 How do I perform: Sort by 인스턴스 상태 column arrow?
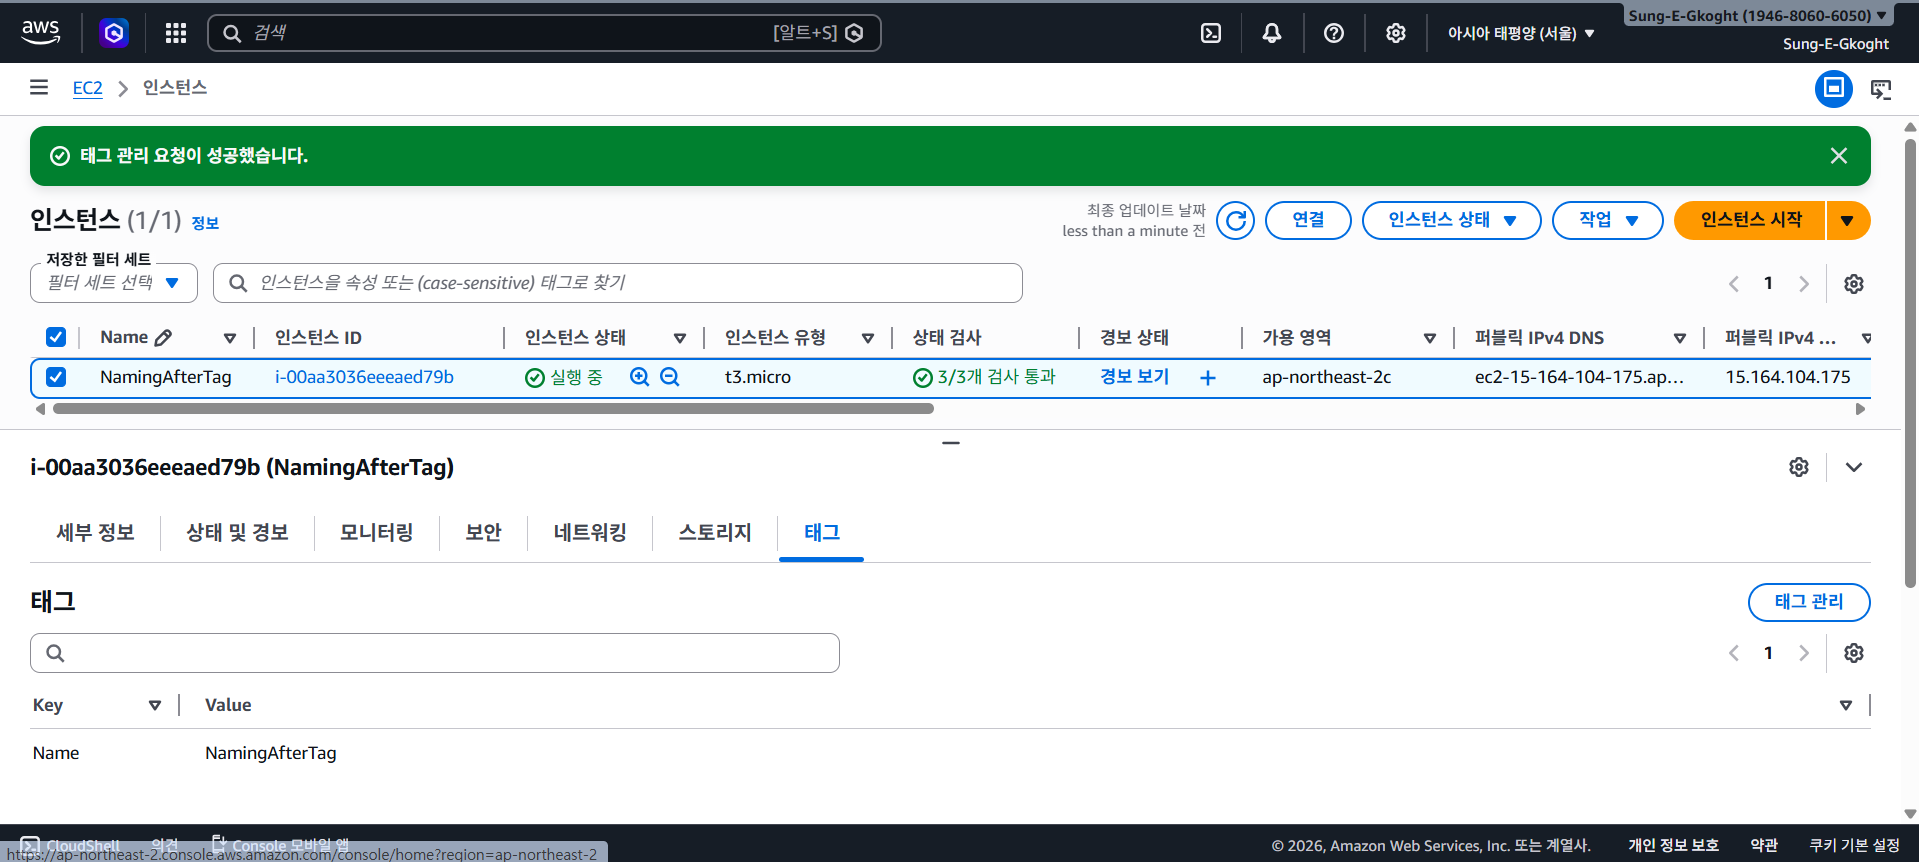click(x=680, y=338)
